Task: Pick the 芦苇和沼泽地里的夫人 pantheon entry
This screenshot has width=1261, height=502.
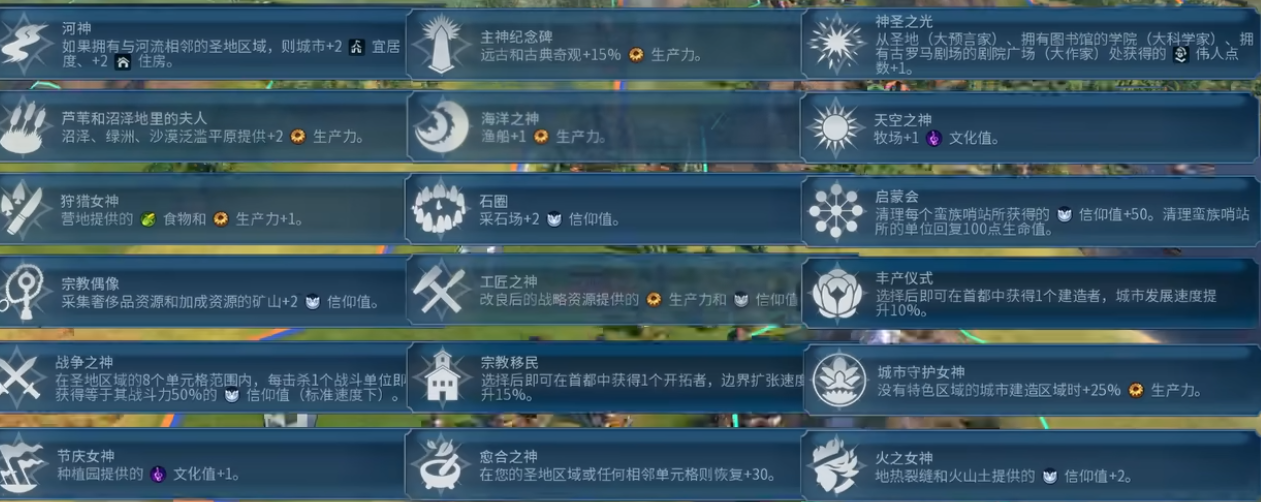Action: pyautogui.click(x=203, y=128)
